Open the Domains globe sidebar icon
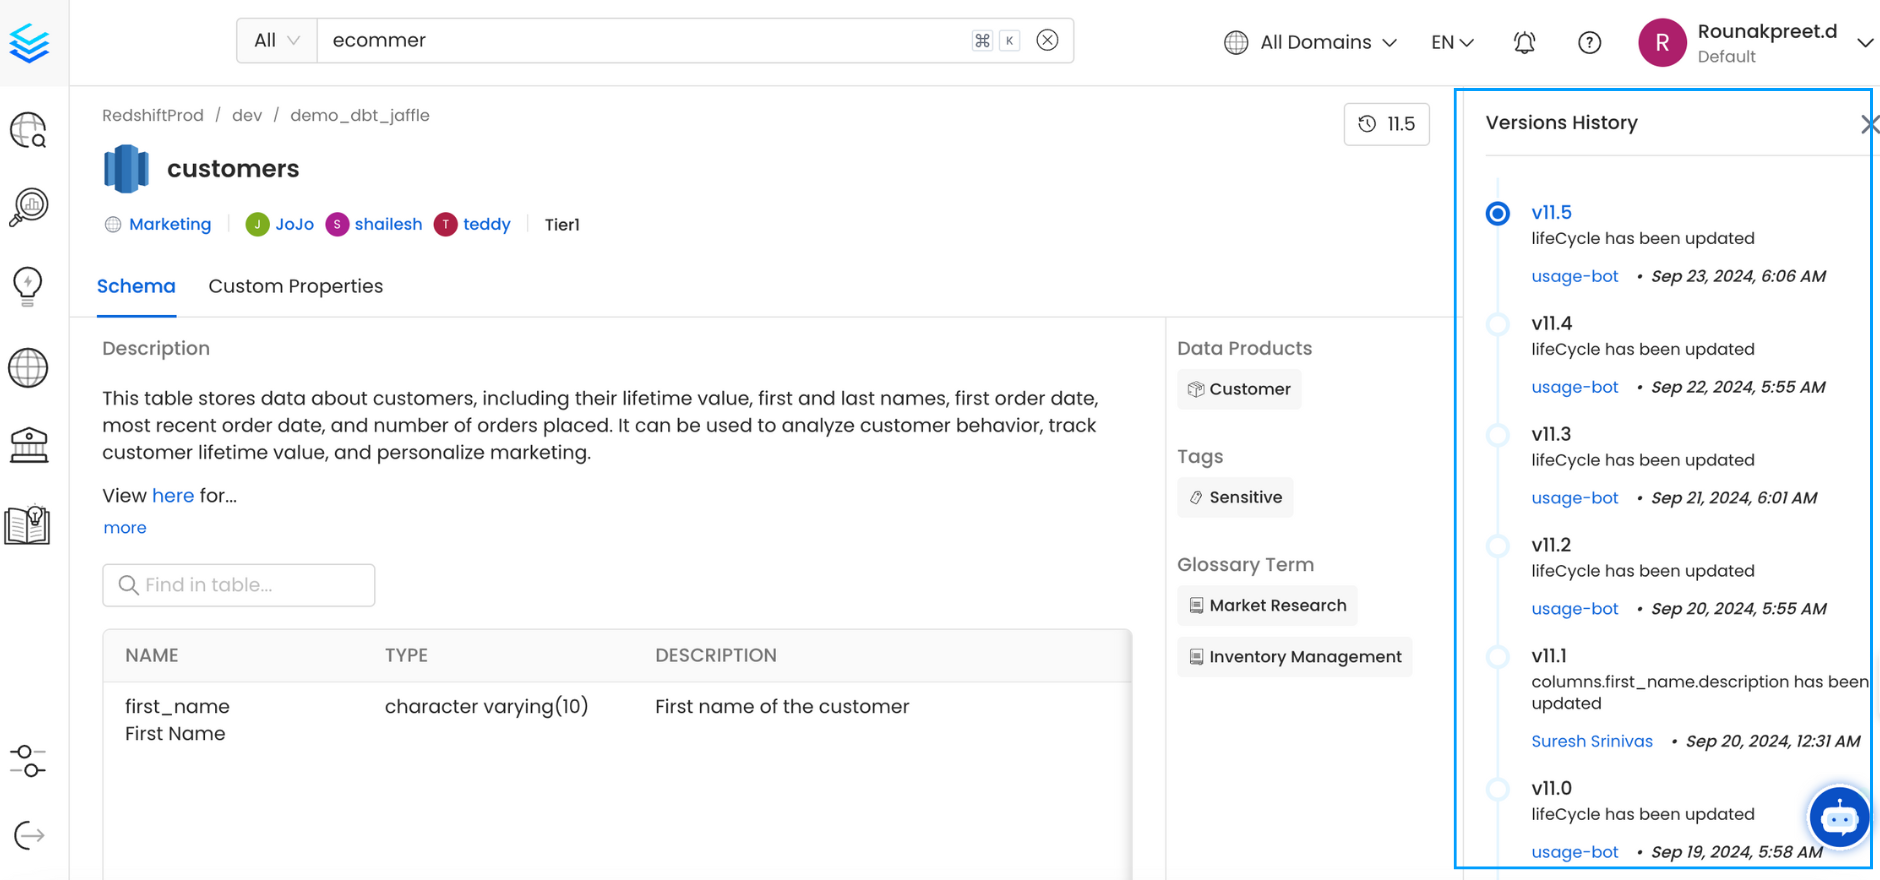This screenshot has height=880, width=1880. (28, 367)
